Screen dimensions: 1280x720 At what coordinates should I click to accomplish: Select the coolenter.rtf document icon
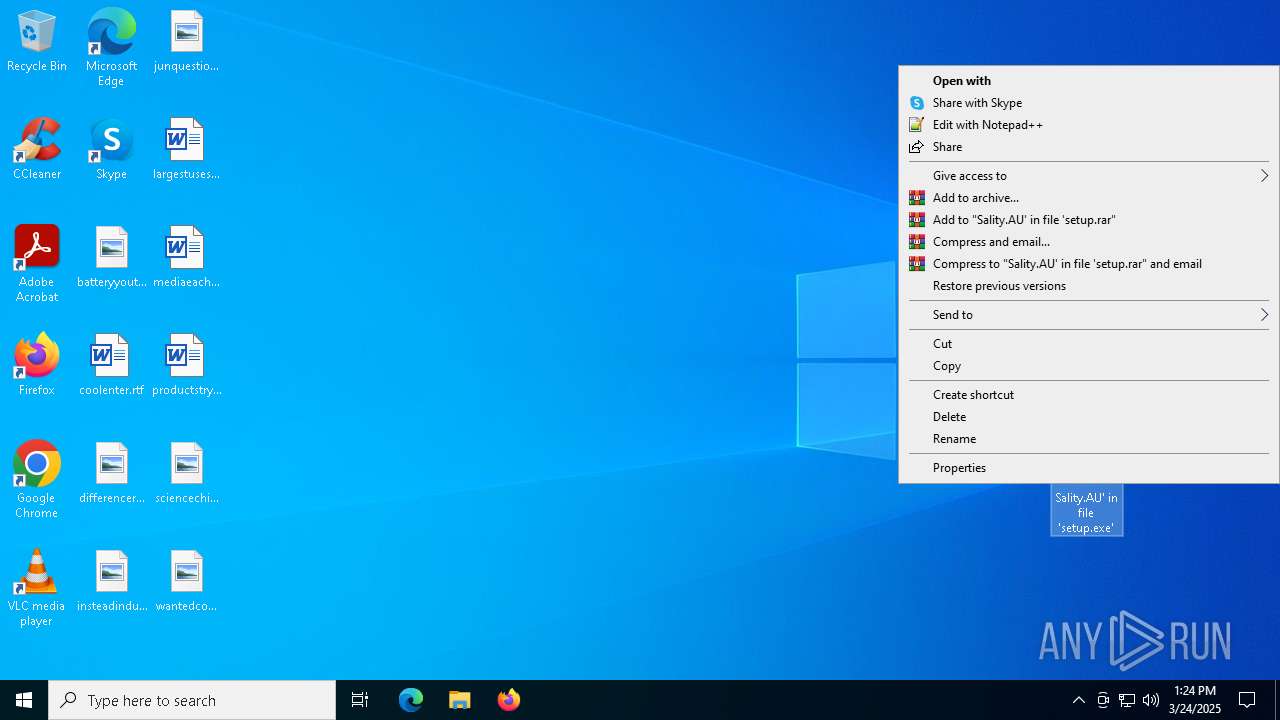pyautogui.click(x=111, y=366)
